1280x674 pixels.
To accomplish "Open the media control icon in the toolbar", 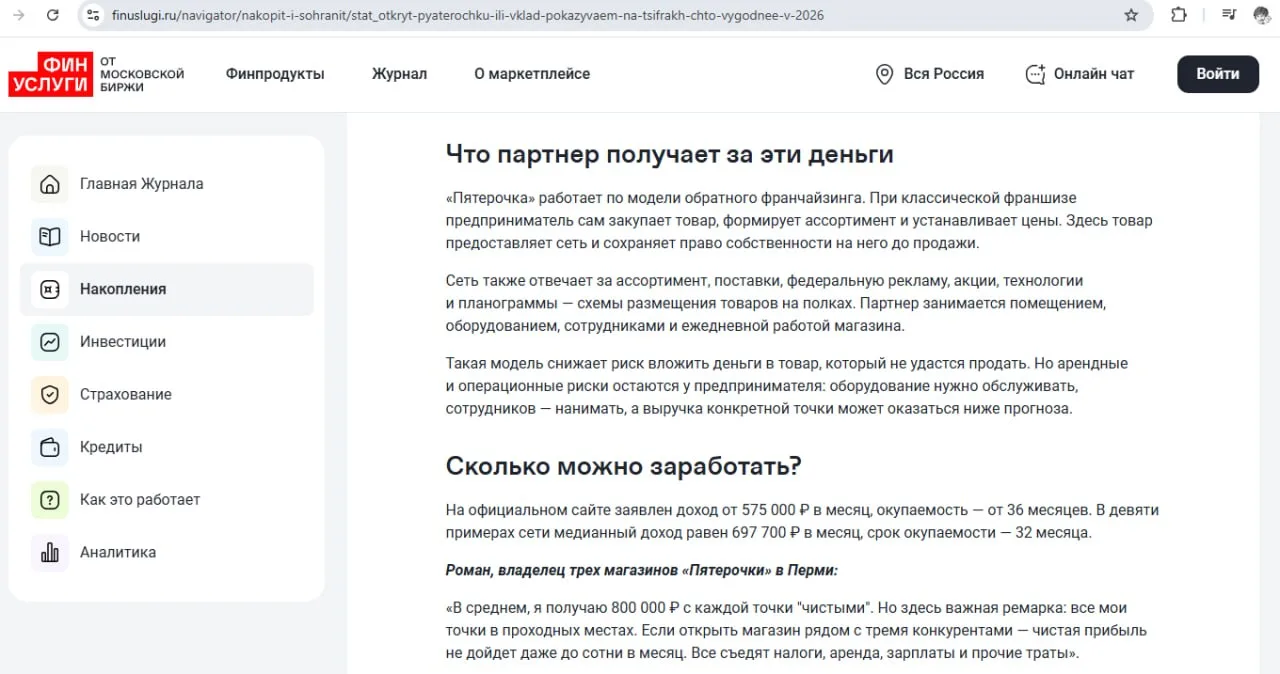I will coord(1229,15).
